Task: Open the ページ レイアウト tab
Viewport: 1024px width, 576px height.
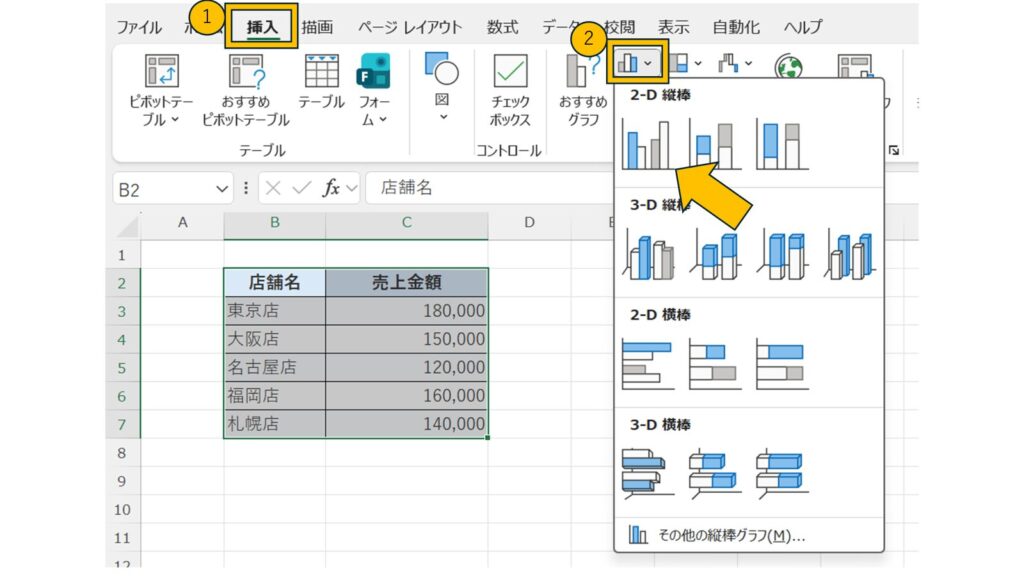Action: click(x=410, y=27)
